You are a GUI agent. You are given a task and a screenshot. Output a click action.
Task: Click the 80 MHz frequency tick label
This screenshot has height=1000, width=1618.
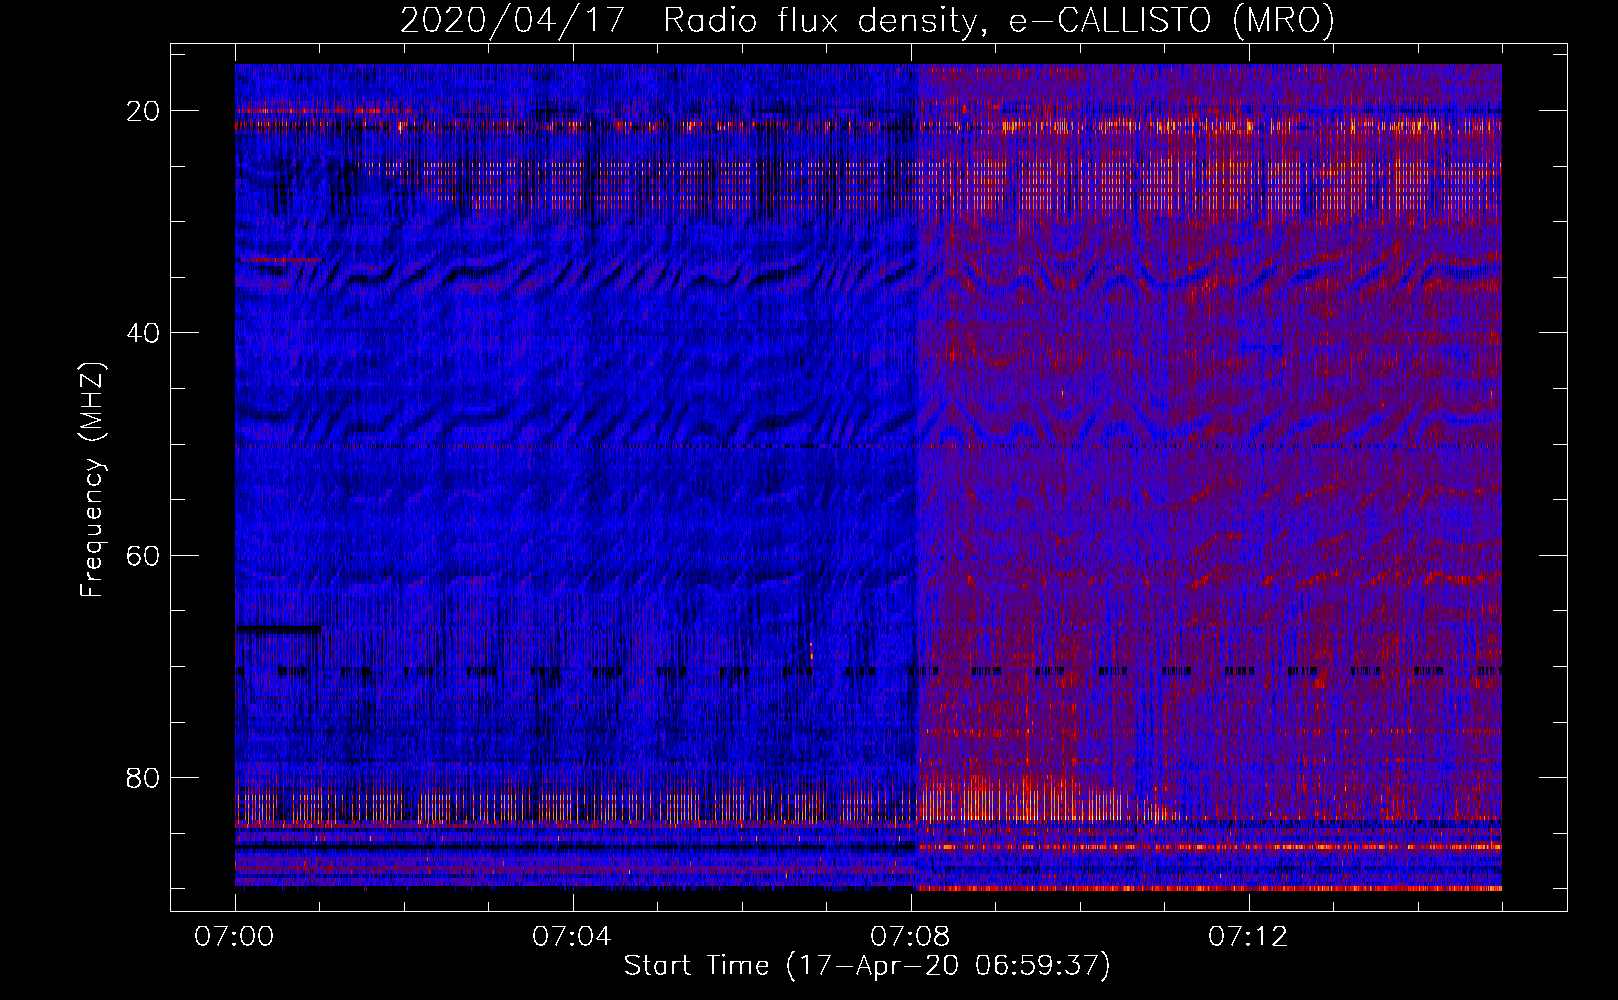(144, 777)
